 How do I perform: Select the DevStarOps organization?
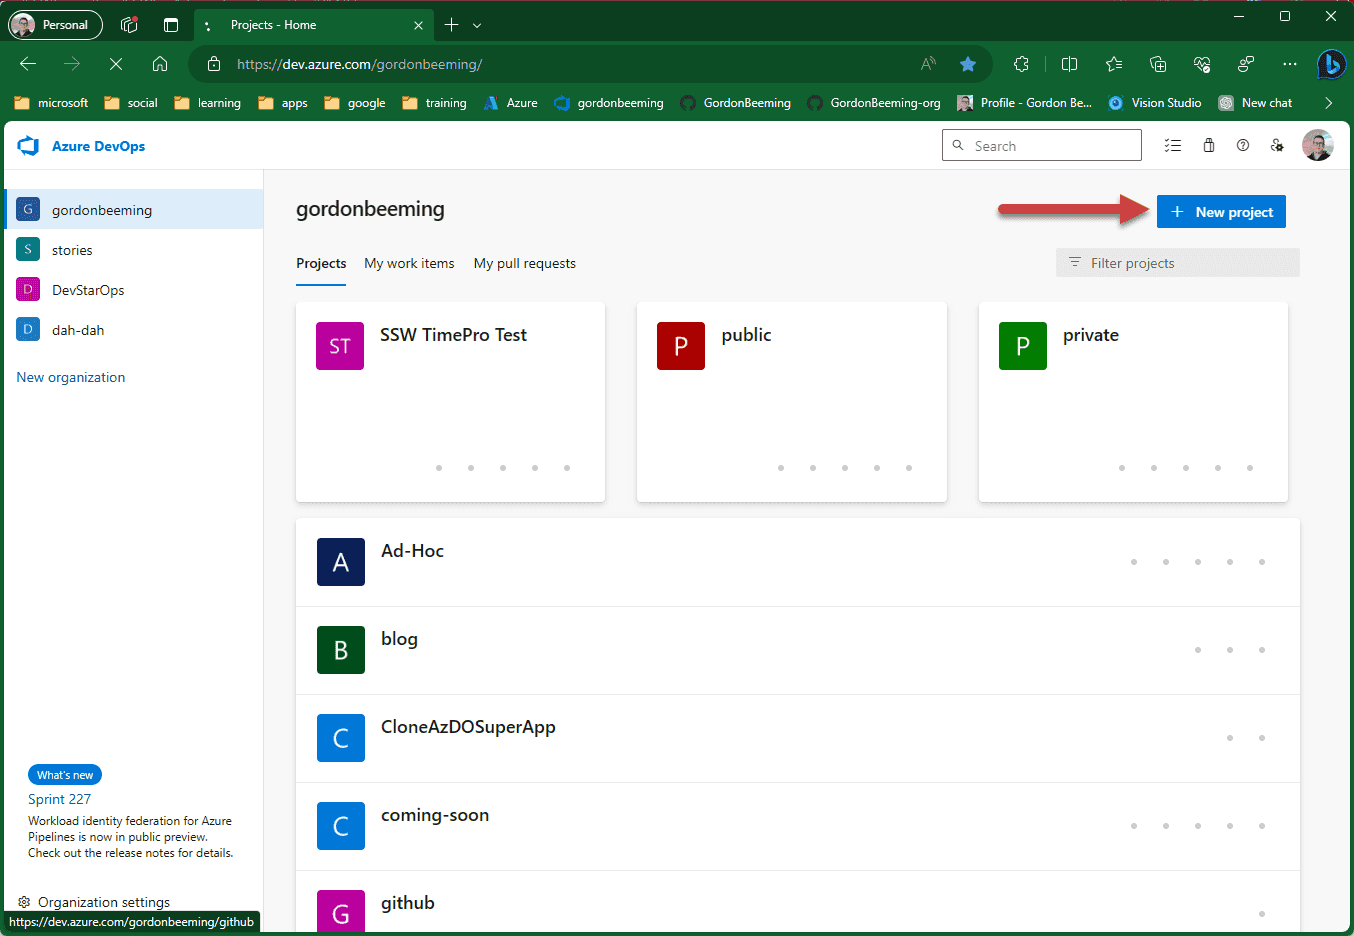tap(88, 290)
